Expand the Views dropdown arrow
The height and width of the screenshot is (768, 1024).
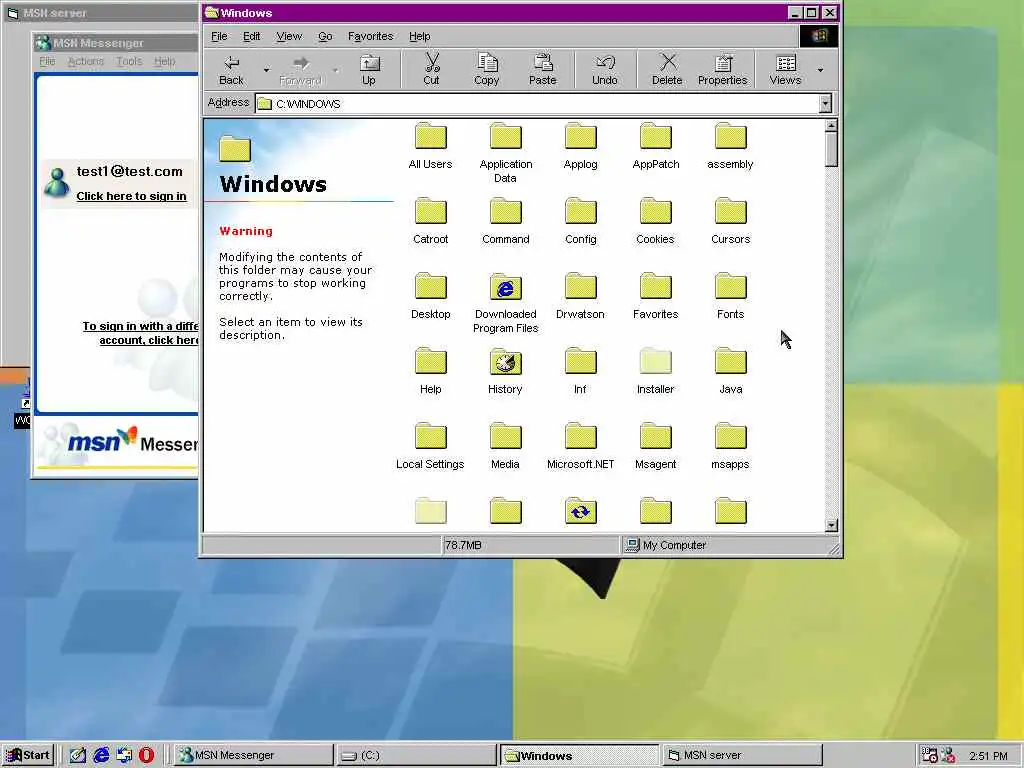tap(820, 70)
